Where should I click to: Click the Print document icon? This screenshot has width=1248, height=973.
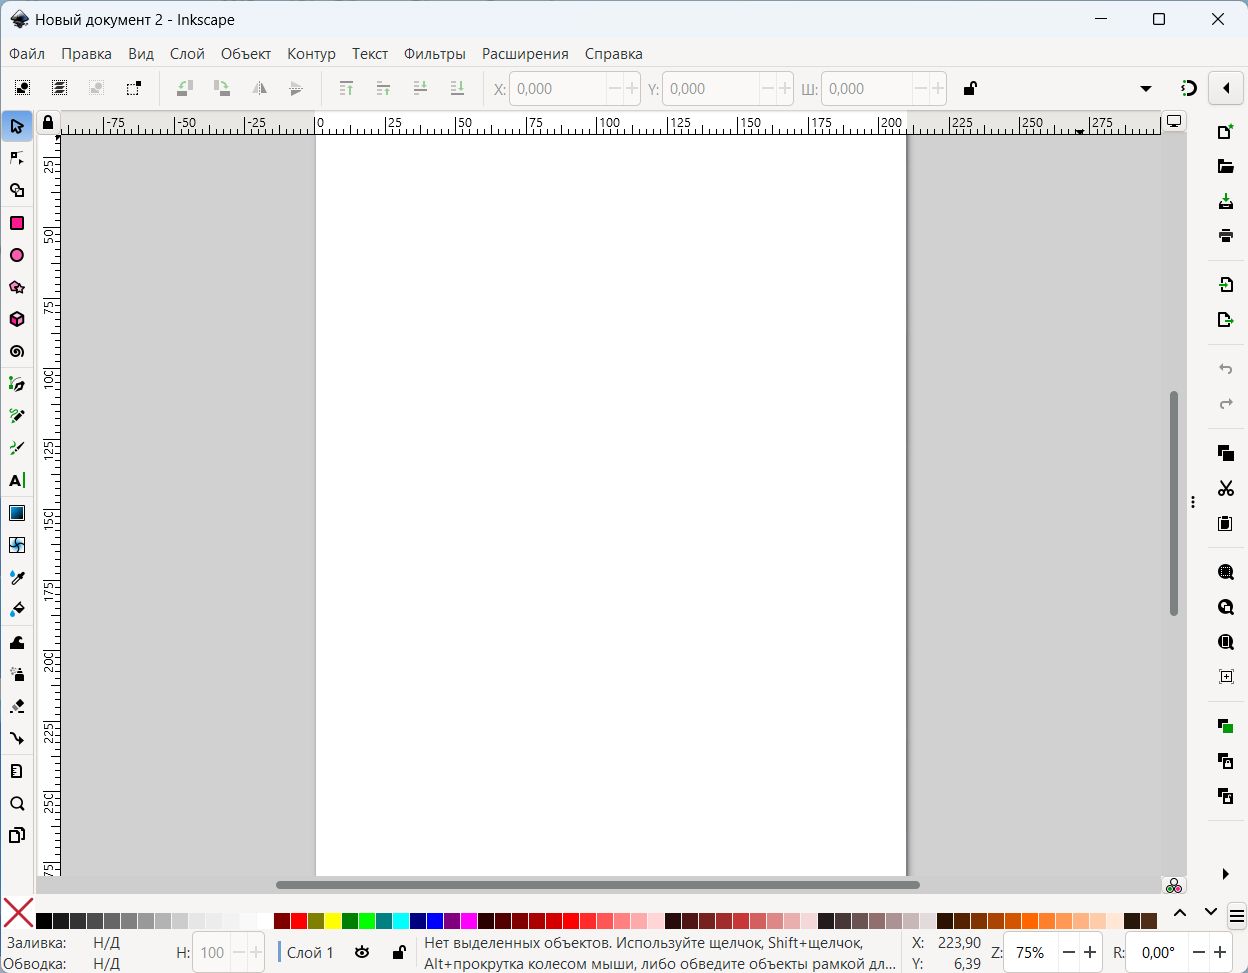[x=1225, y=236]
